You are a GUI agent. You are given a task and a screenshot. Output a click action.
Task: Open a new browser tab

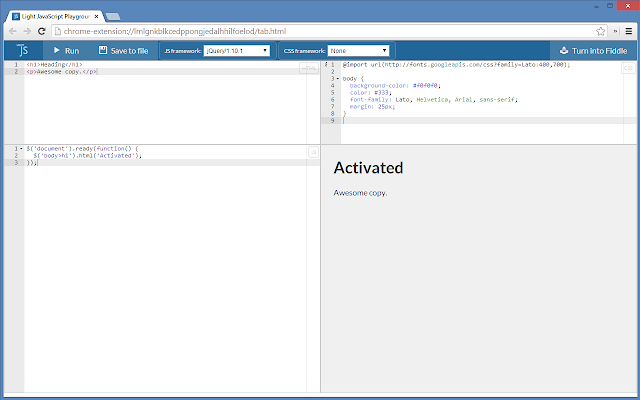tap(113, 17)
